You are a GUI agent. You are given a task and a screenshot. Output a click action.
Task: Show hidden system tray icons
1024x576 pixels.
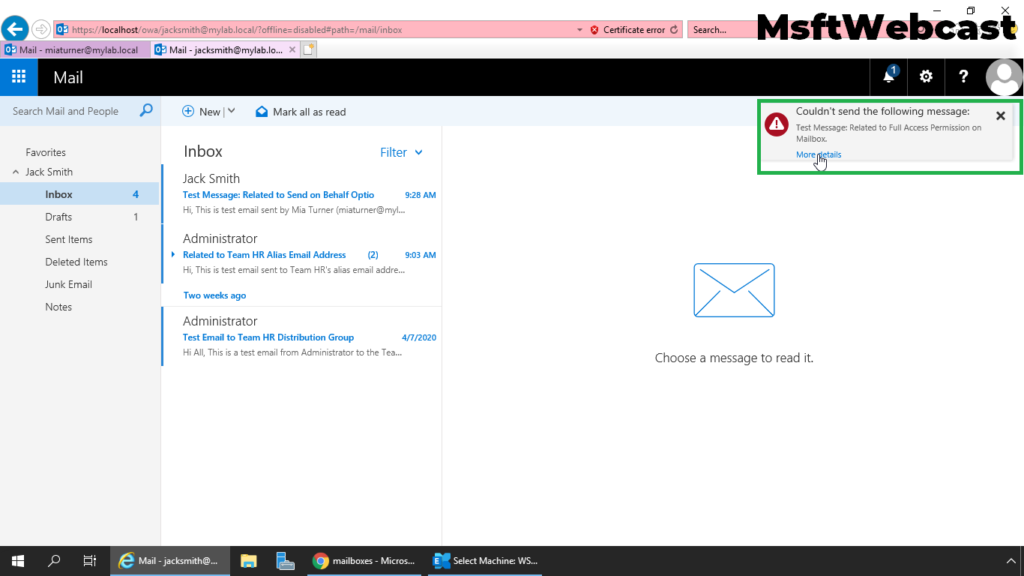pos(1011,561)
